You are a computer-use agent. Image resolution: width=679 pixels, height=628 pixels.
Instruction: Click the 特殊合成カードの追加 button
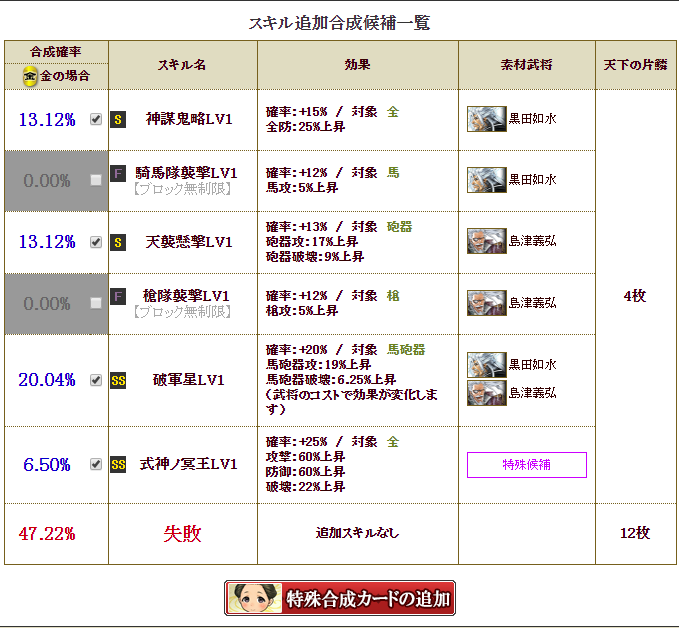(x=340, y=598)
